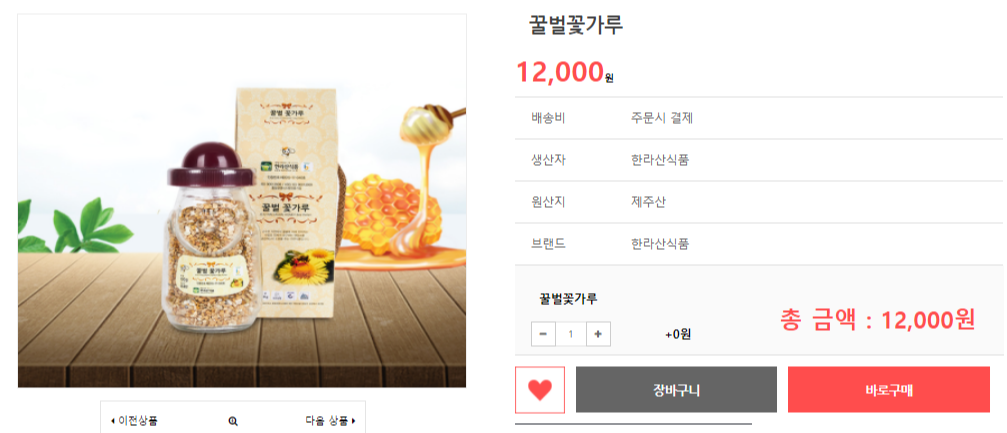Increase quantity with the plus button
This screenshot has width=1007, height=433.
click(598, 334)
